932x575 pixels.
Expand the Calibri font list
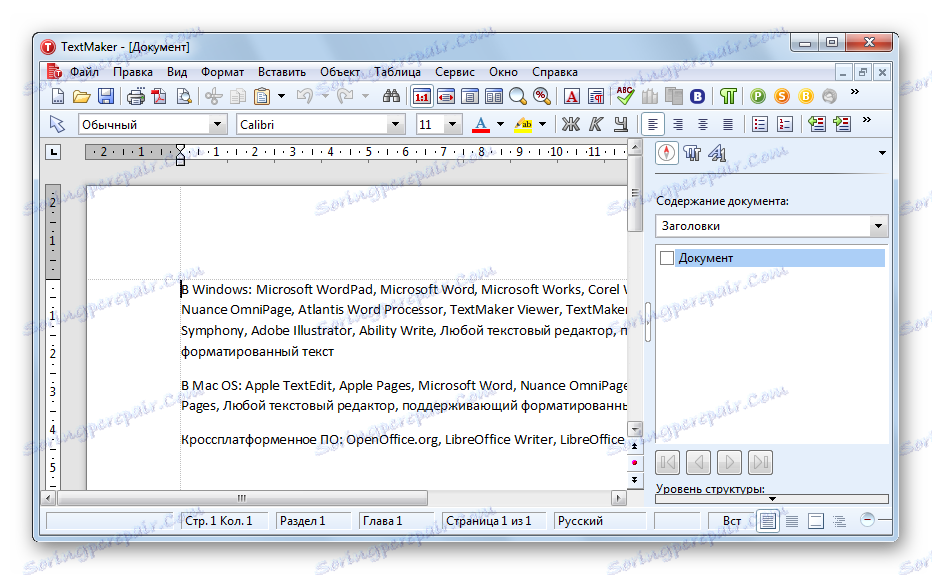click(x=395, y=124)
